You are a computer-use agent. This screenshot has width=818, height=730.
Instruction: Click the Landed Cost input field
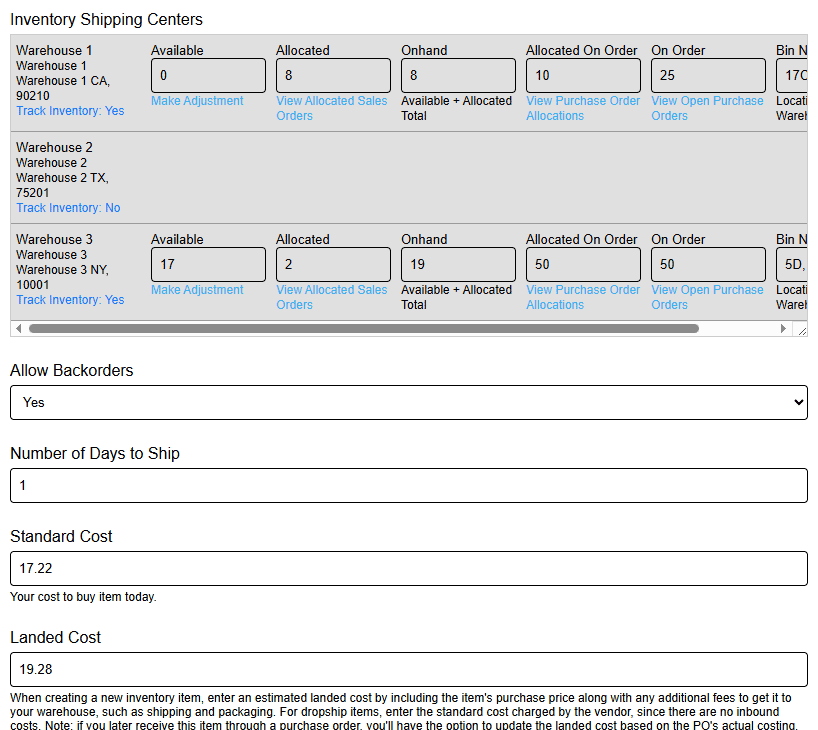[x=409, y=669]
